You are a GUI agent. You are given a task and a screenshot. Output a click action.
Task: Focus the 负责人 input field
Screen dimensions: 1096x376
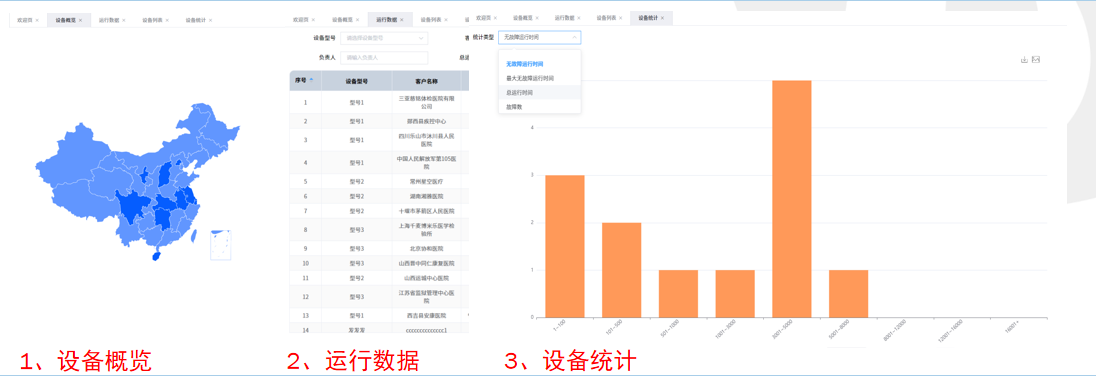(384, 58)
